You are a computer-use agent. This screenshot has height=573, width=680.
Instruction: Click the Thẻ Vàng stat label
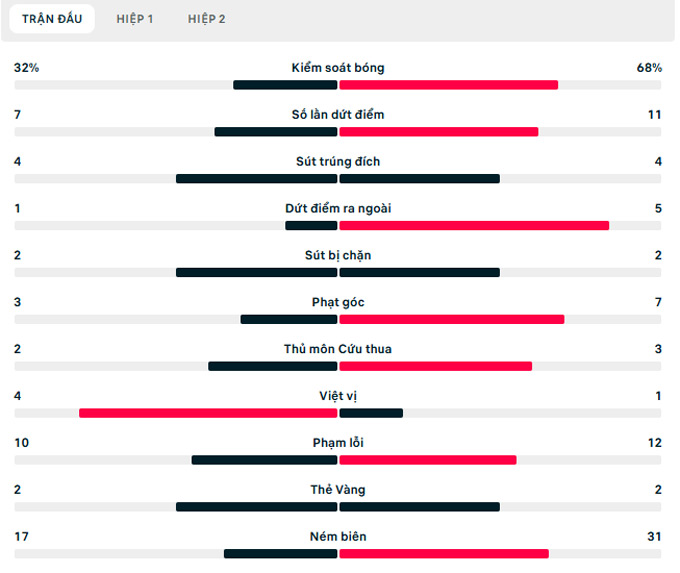coord(338,490)
